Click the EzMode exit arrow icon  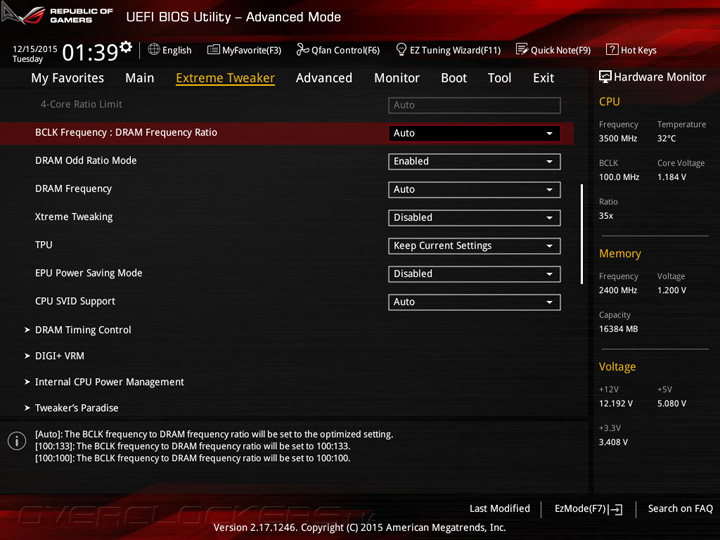point(616,509)
